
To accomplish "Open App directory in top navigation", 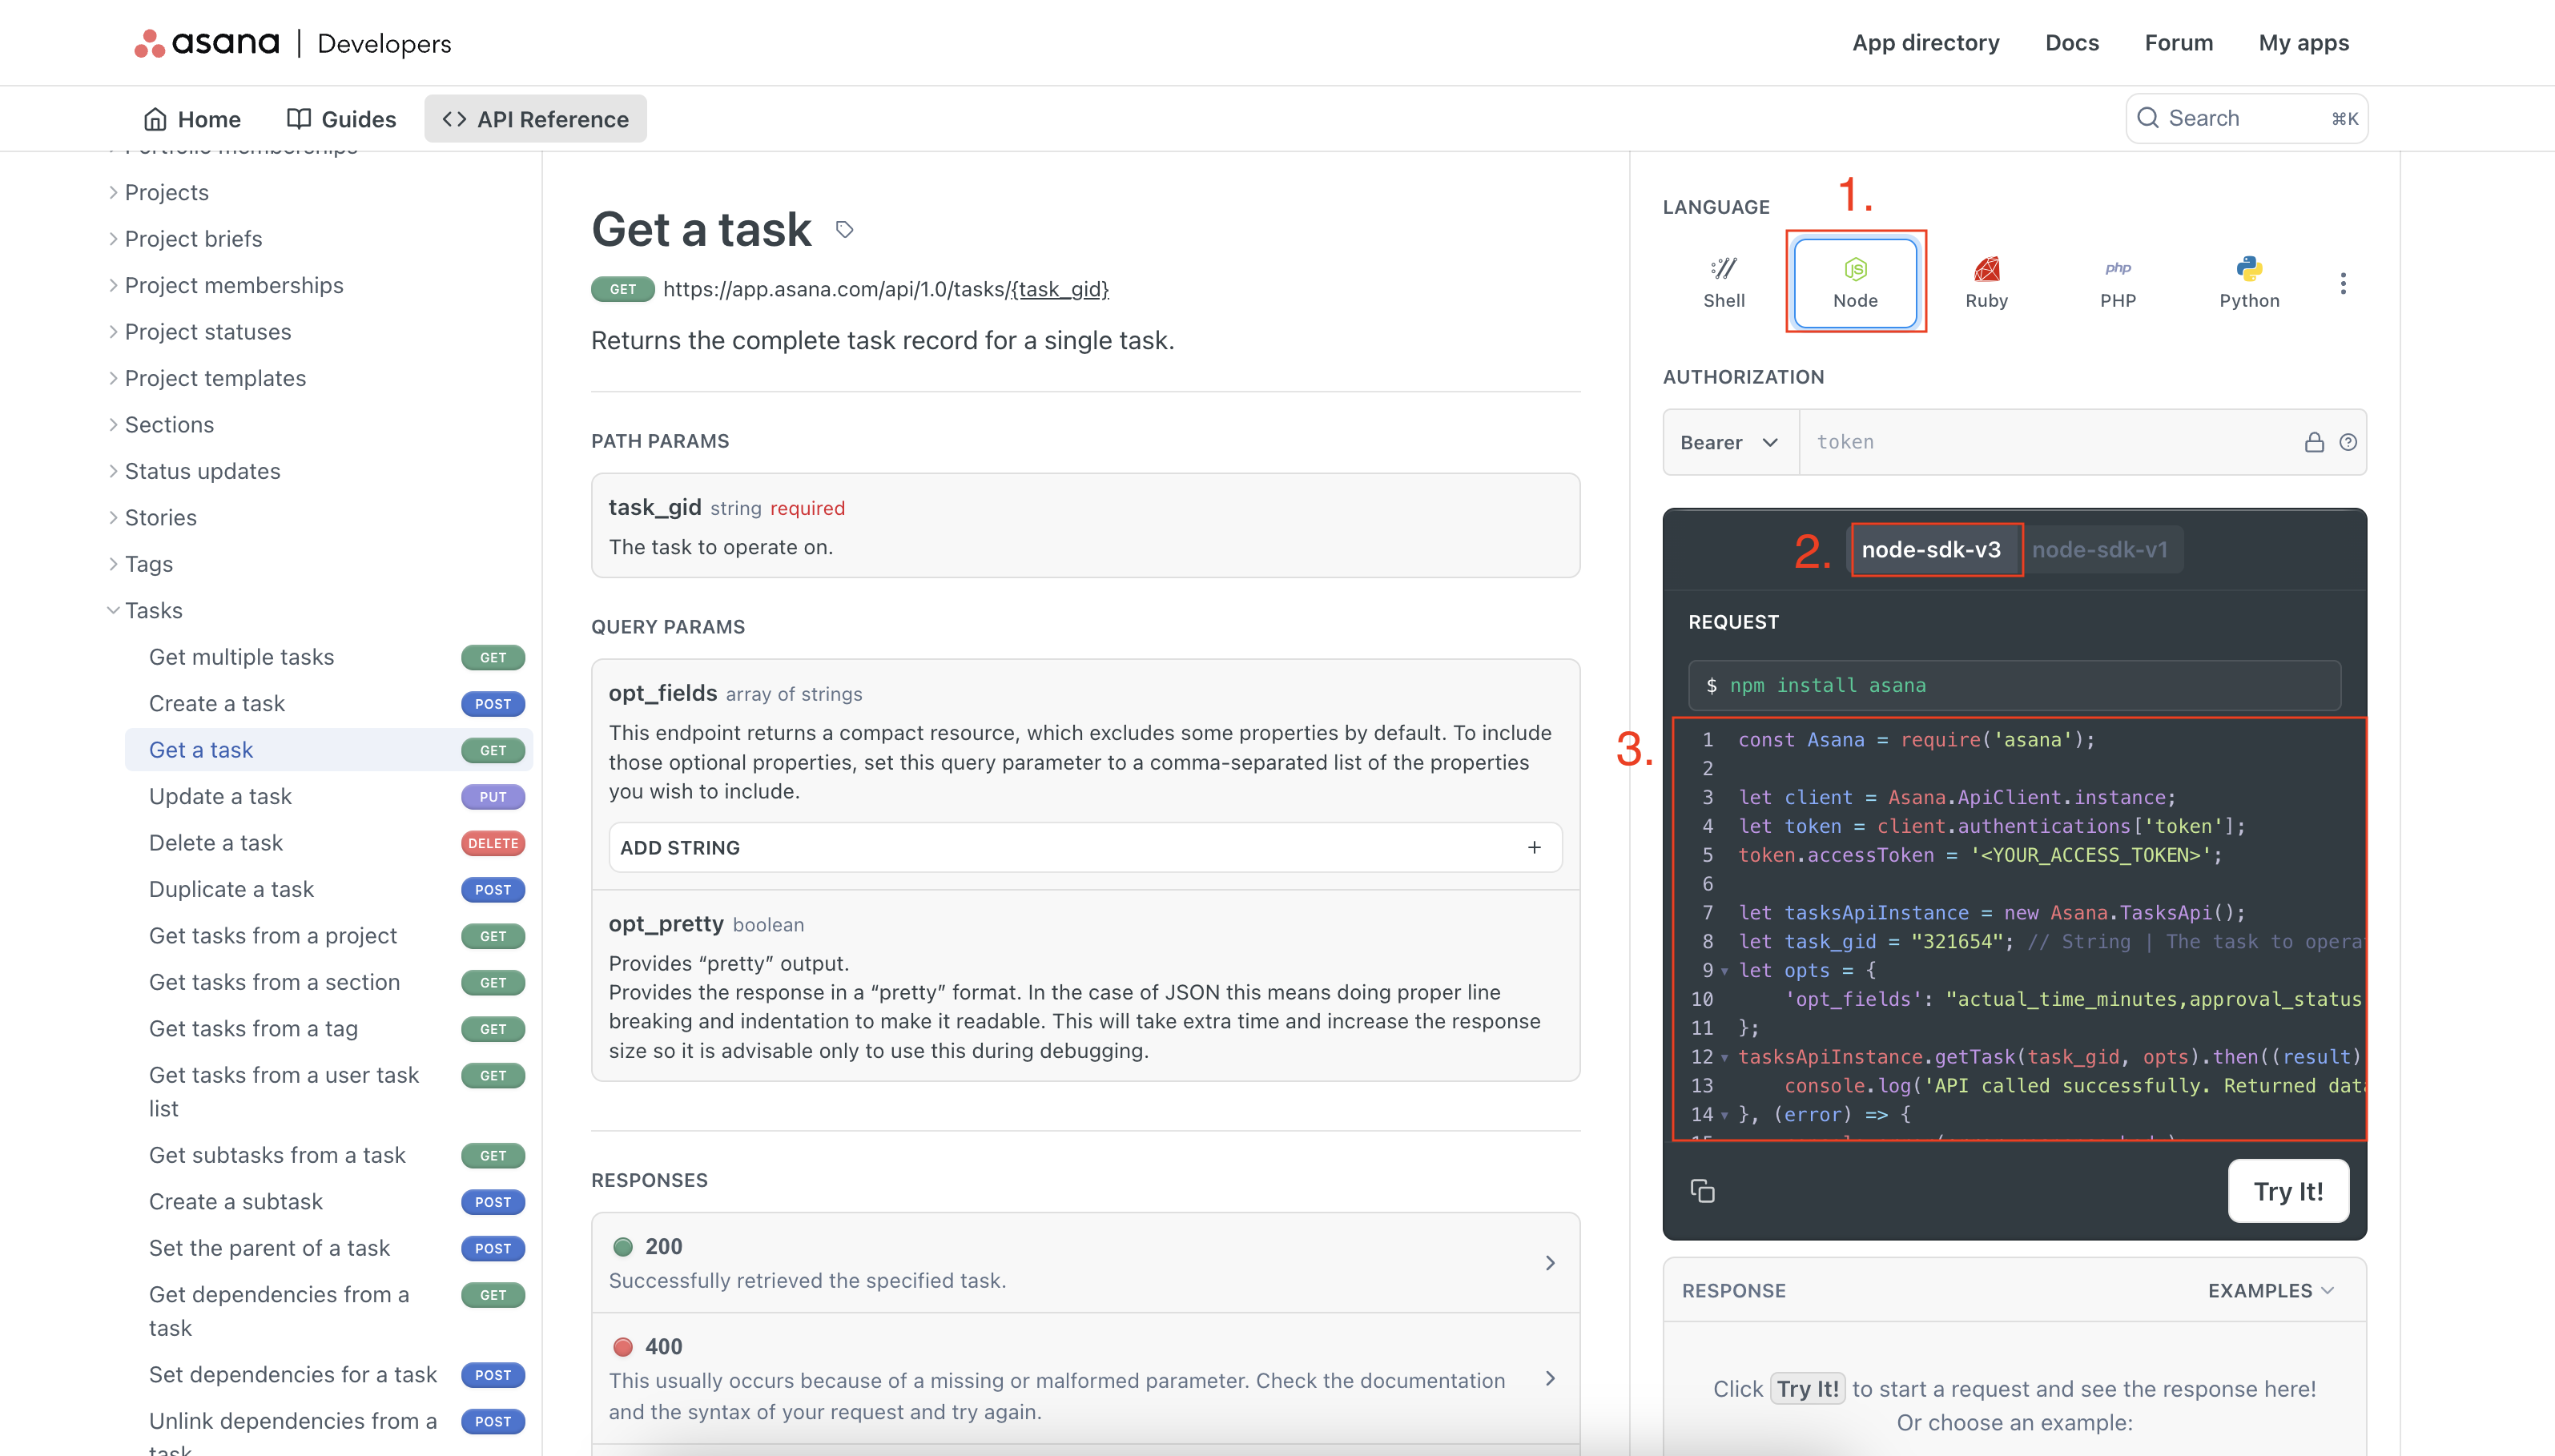I will point(1925,43).
